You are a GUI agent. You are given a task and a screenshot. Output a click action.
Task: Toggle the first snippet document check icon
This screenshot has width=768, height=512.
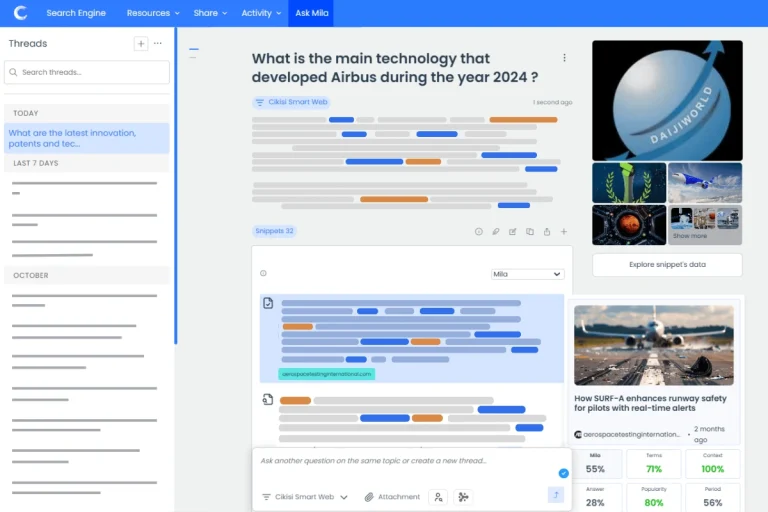coord(268,303)
